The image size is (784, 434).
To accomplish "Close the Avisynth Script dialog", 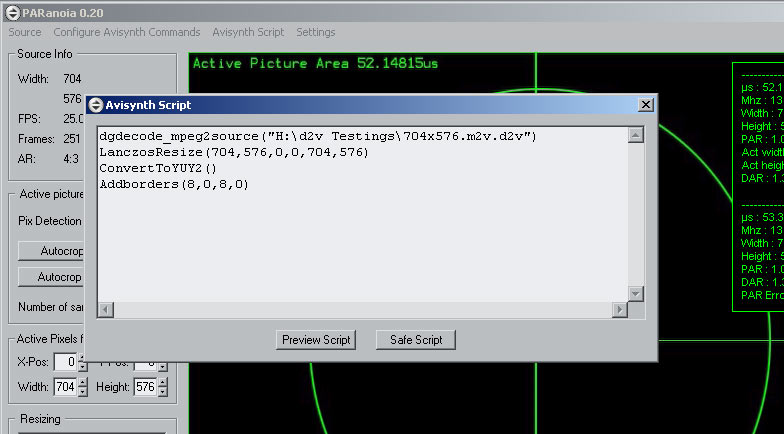I will [x=646, y=104].
